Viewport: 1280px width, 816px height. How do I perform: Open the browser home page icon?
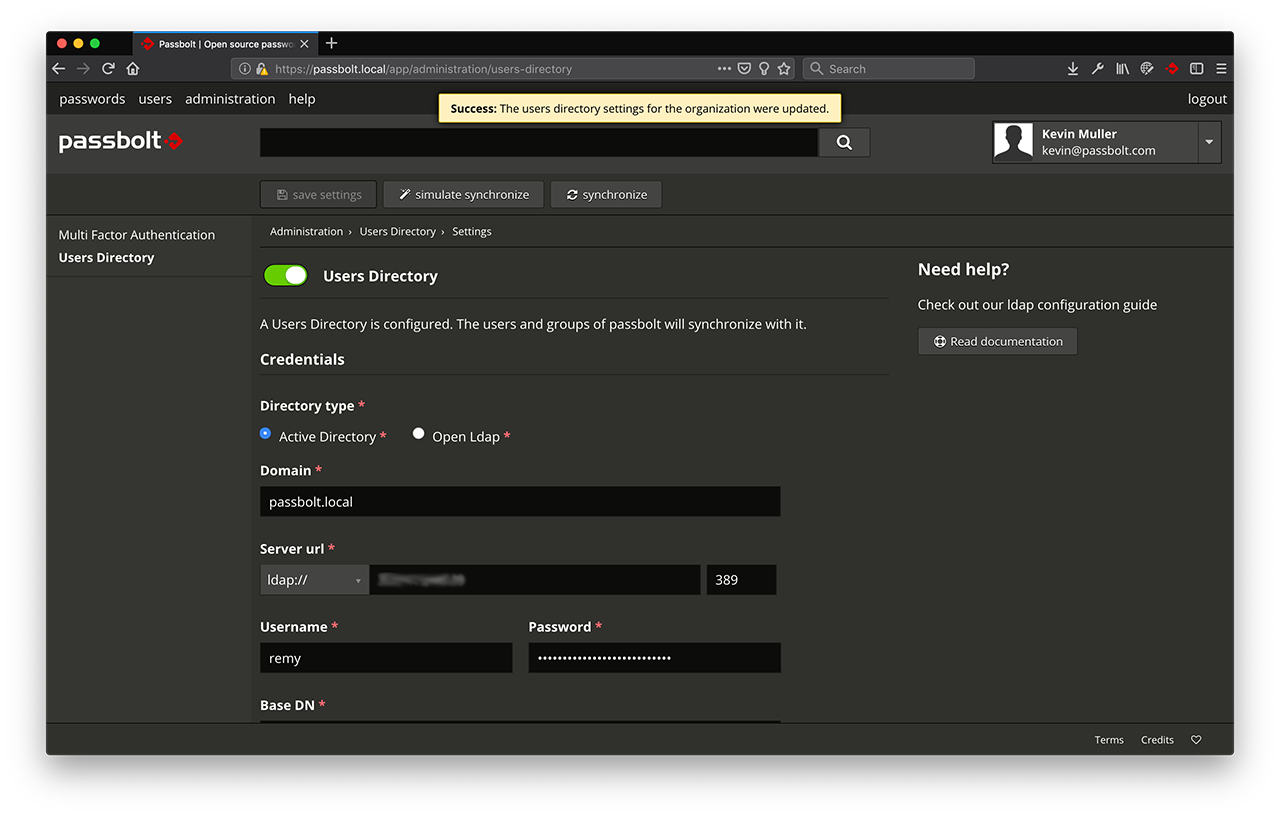point(133,69)
